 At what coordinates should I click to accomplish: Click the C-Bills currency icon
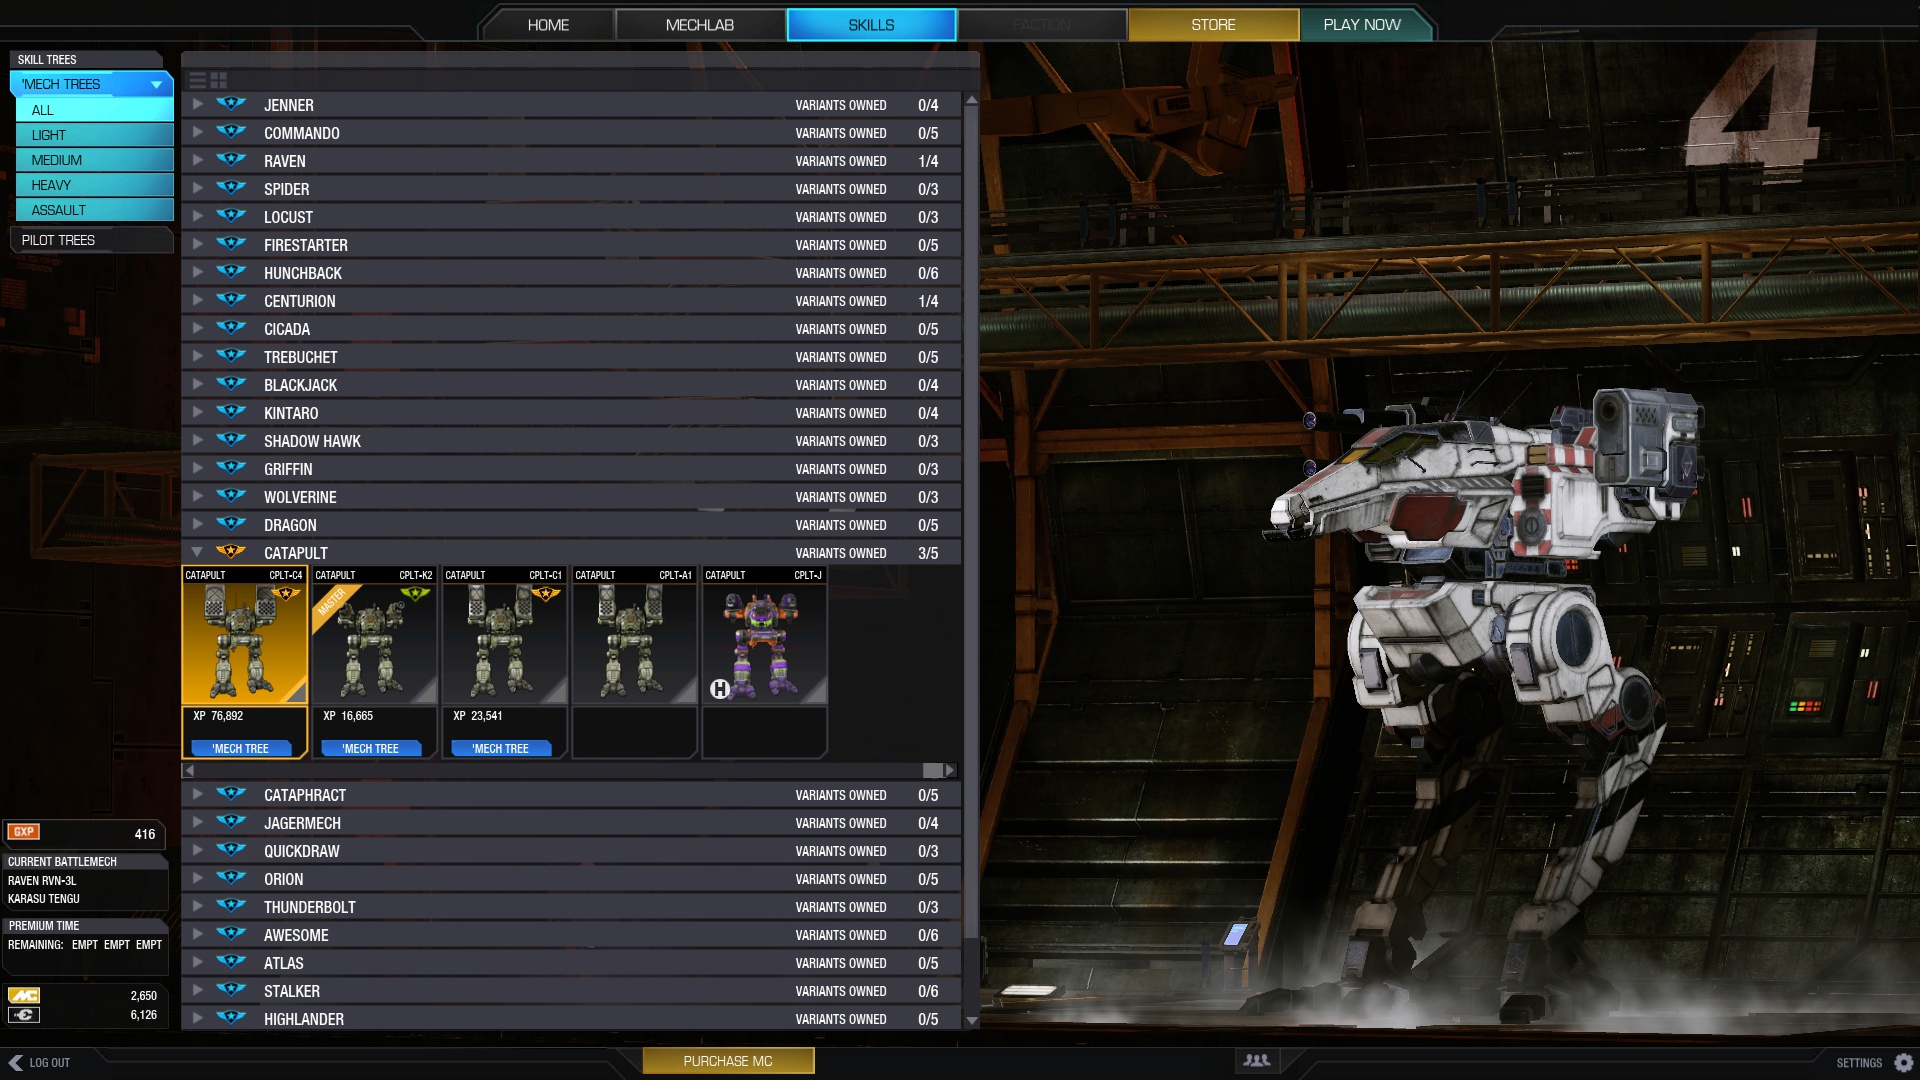pyautogui.click(x=24, y=1015)
